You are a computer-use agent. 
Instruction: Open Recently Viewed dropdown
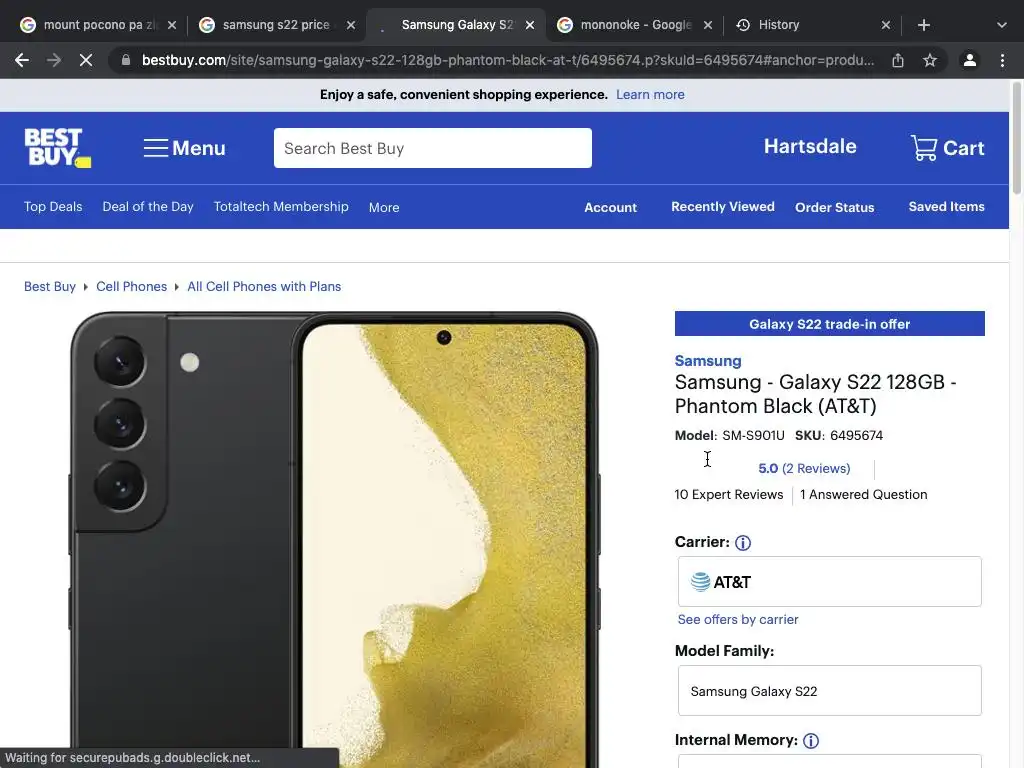coord(722,206)
